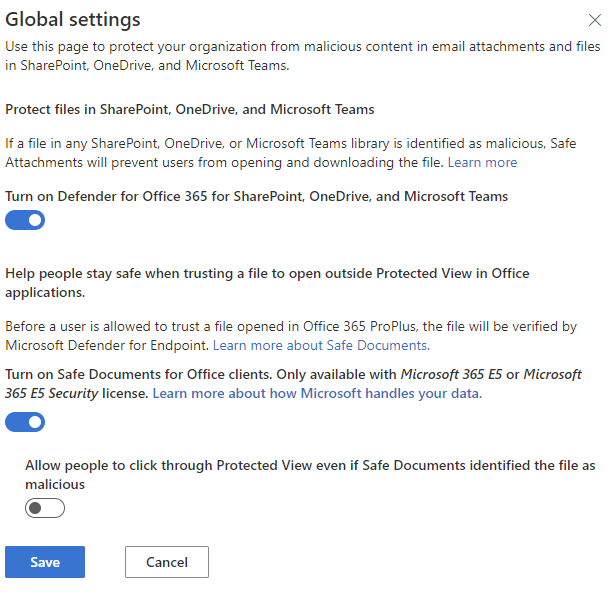Image resolution: width=612 pixels, height=606 pixels.
Task: Open Learn more about Safe Documents link
Action: click(321, 345)
